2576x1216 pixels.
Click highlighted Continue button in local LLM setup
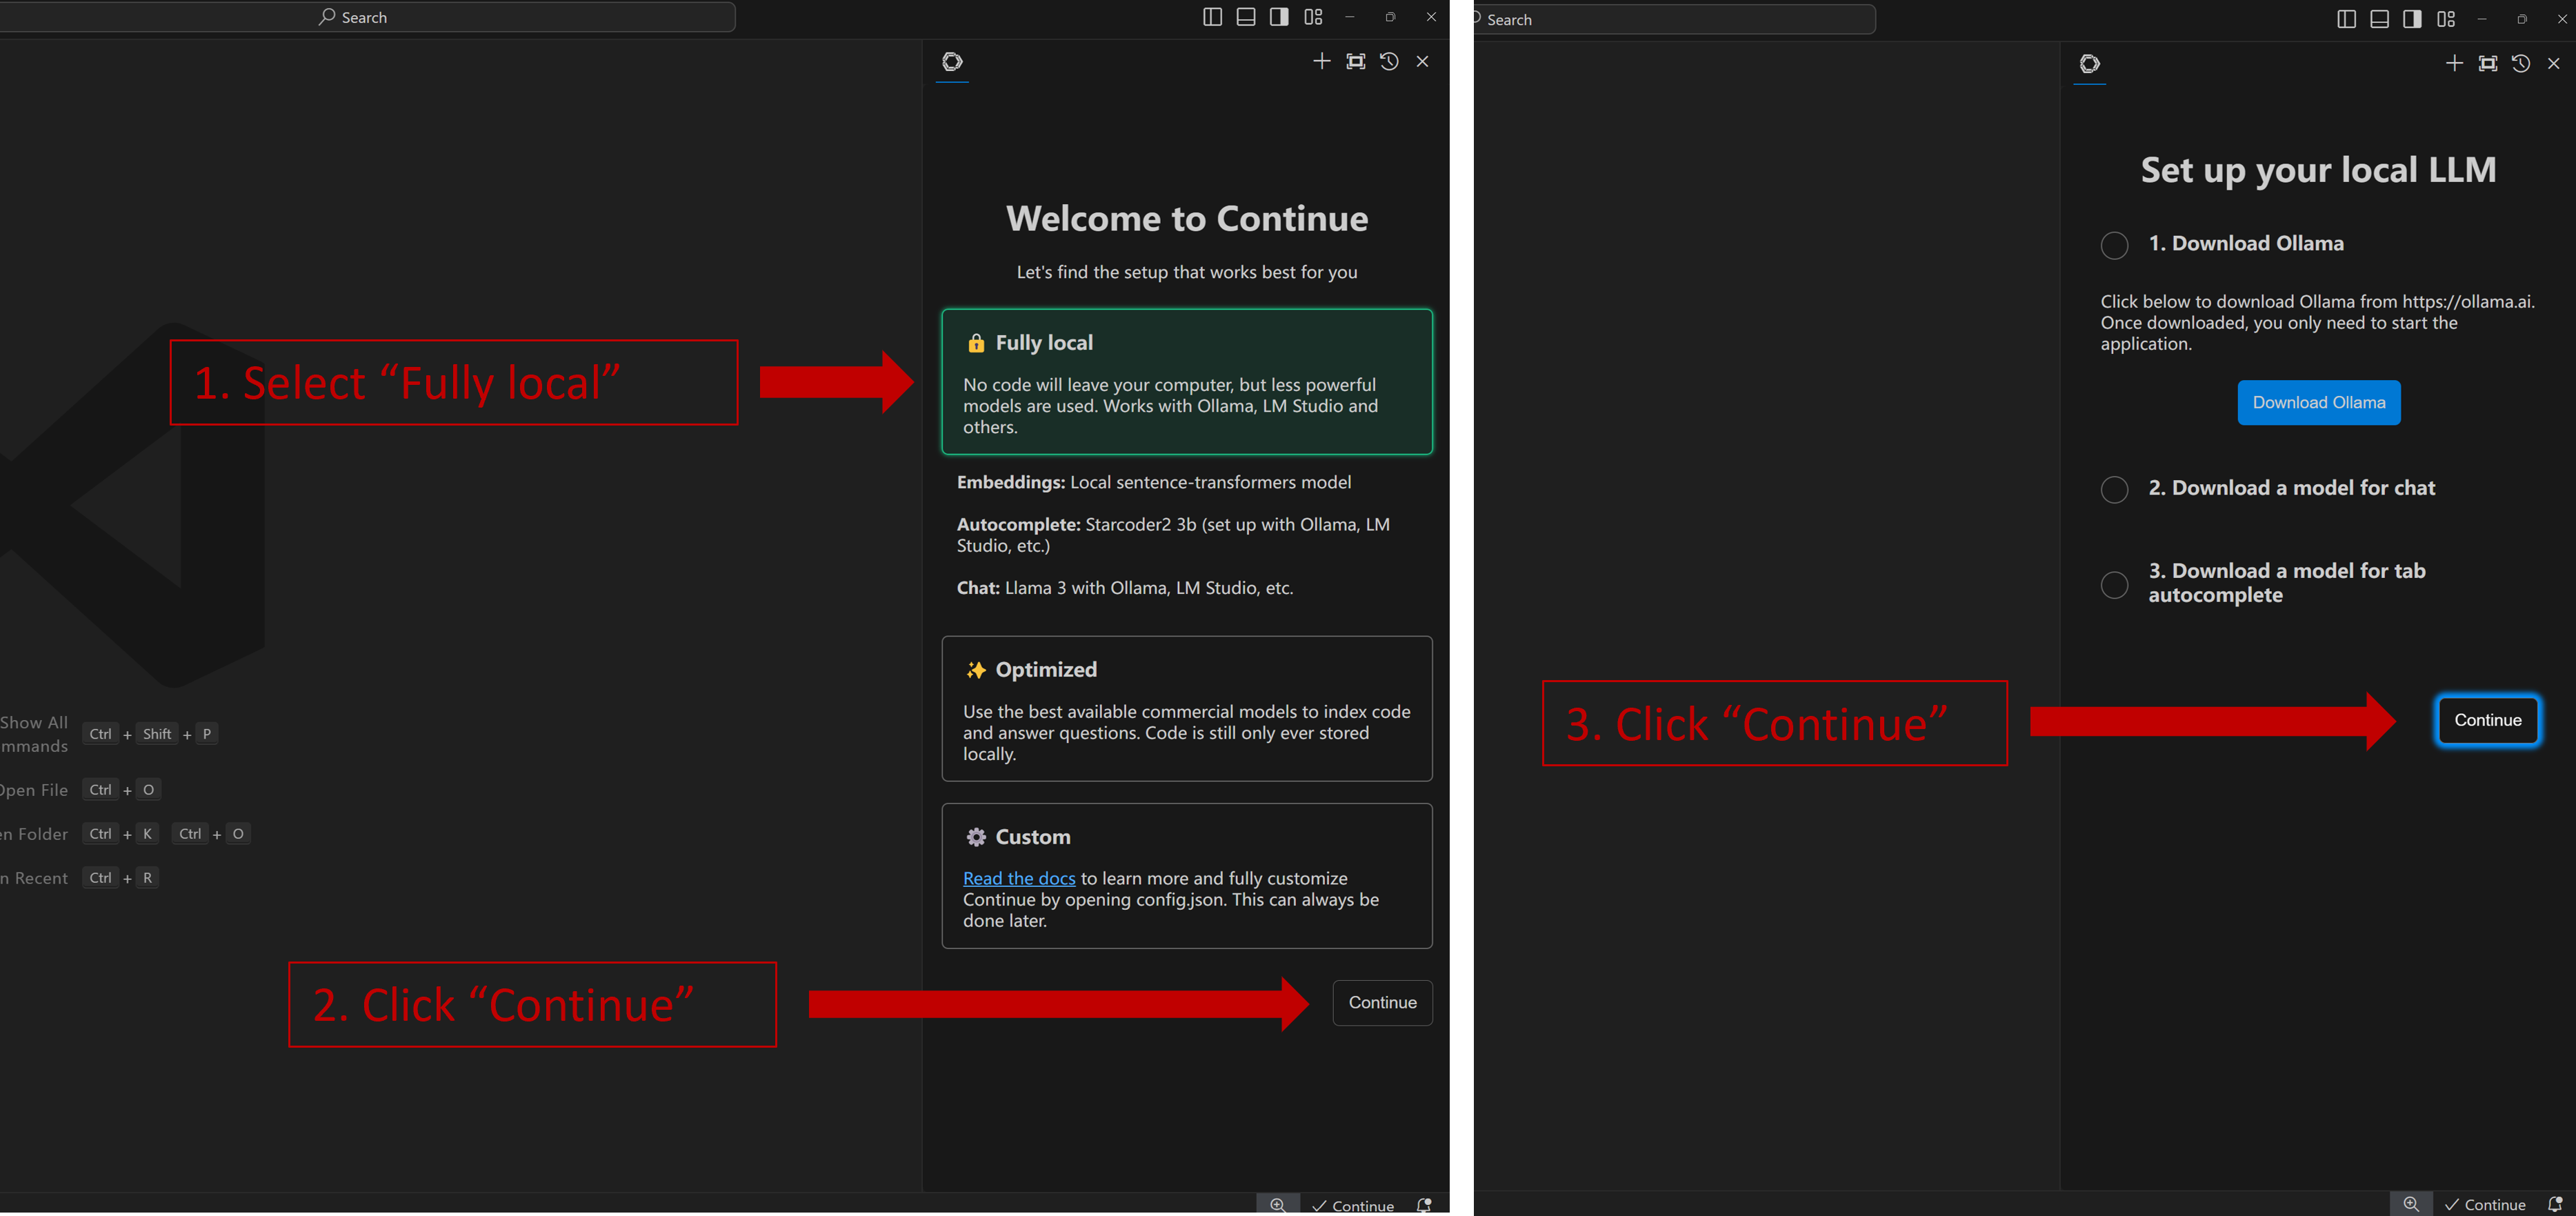(x=2487, y=720)
